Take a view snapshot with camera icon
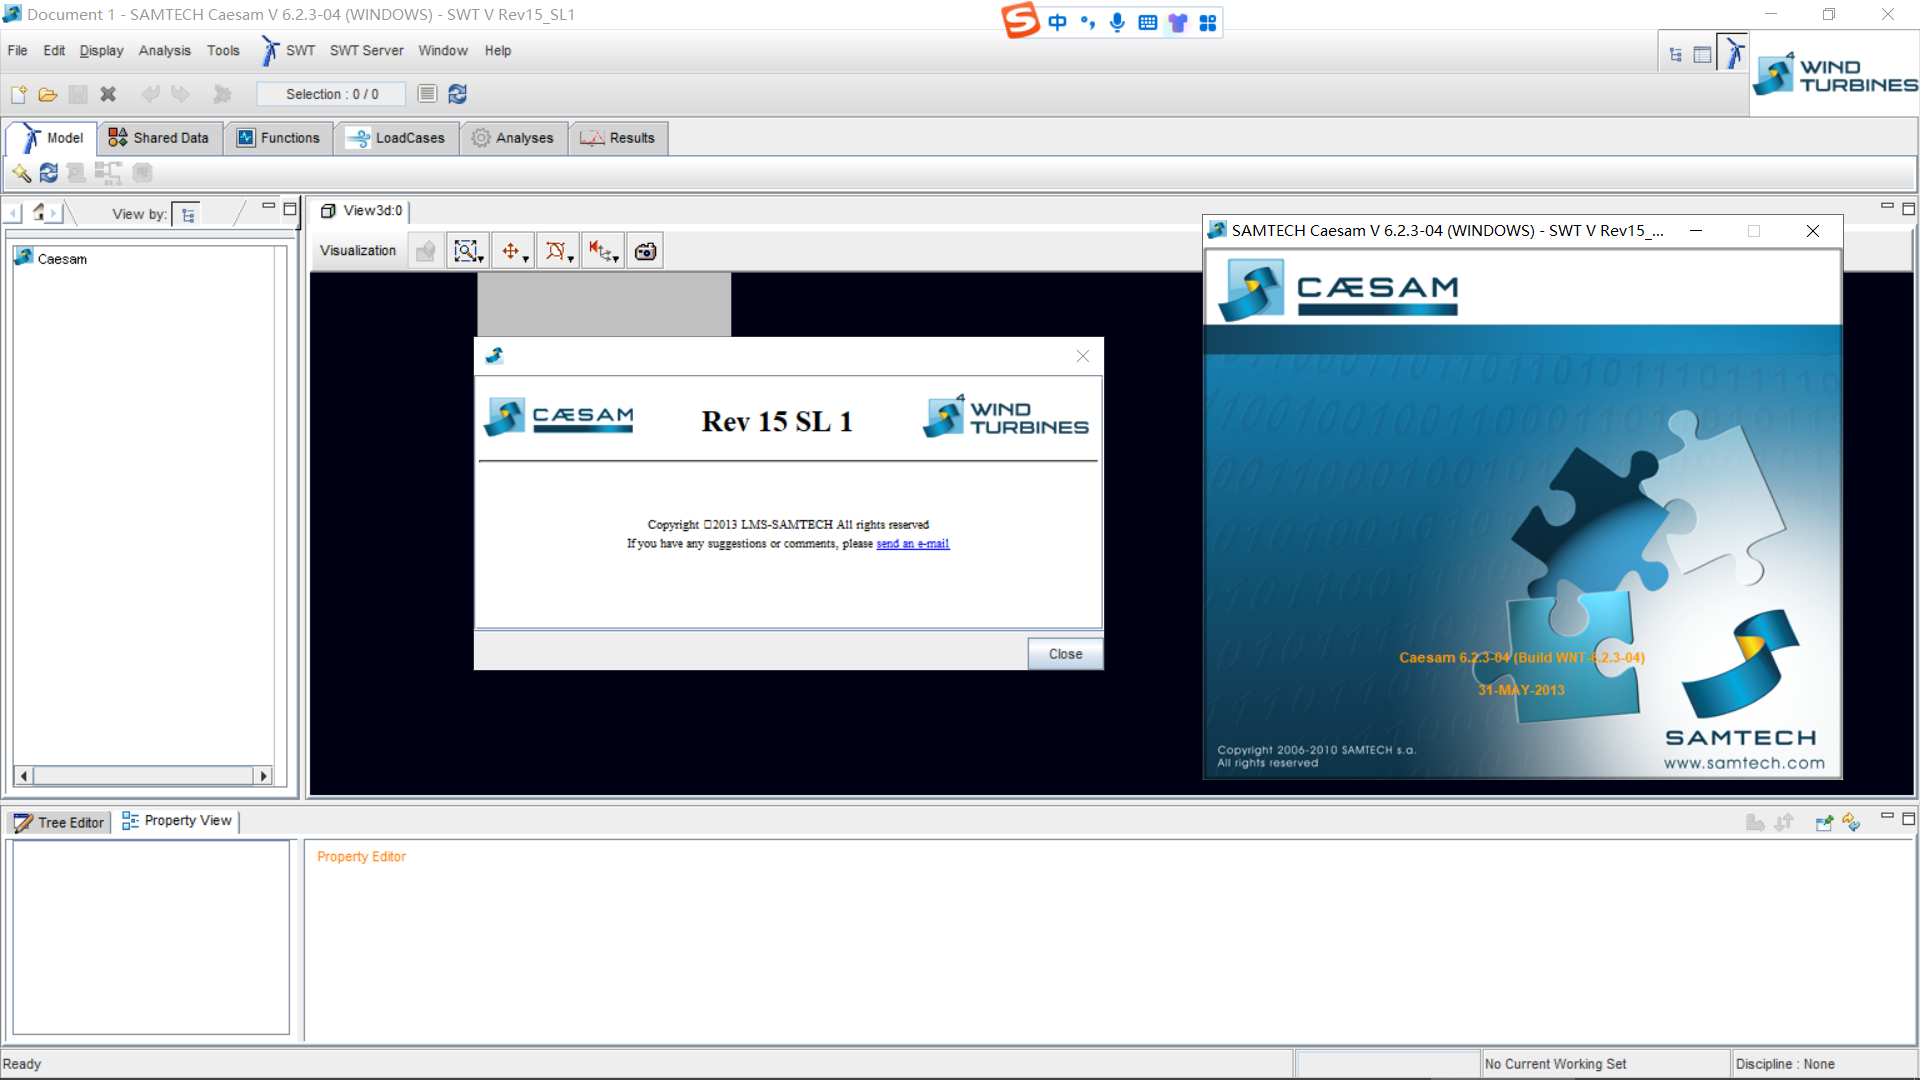The image size is (1920, 1080). pyautogui.click(x=646, y=251)
